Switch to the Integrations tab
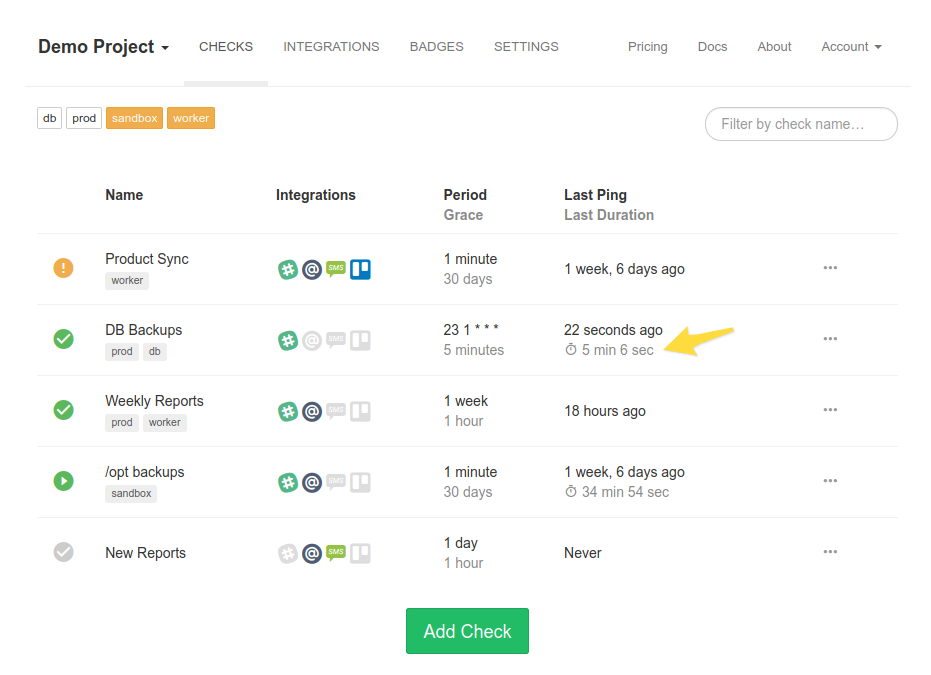 331,47
